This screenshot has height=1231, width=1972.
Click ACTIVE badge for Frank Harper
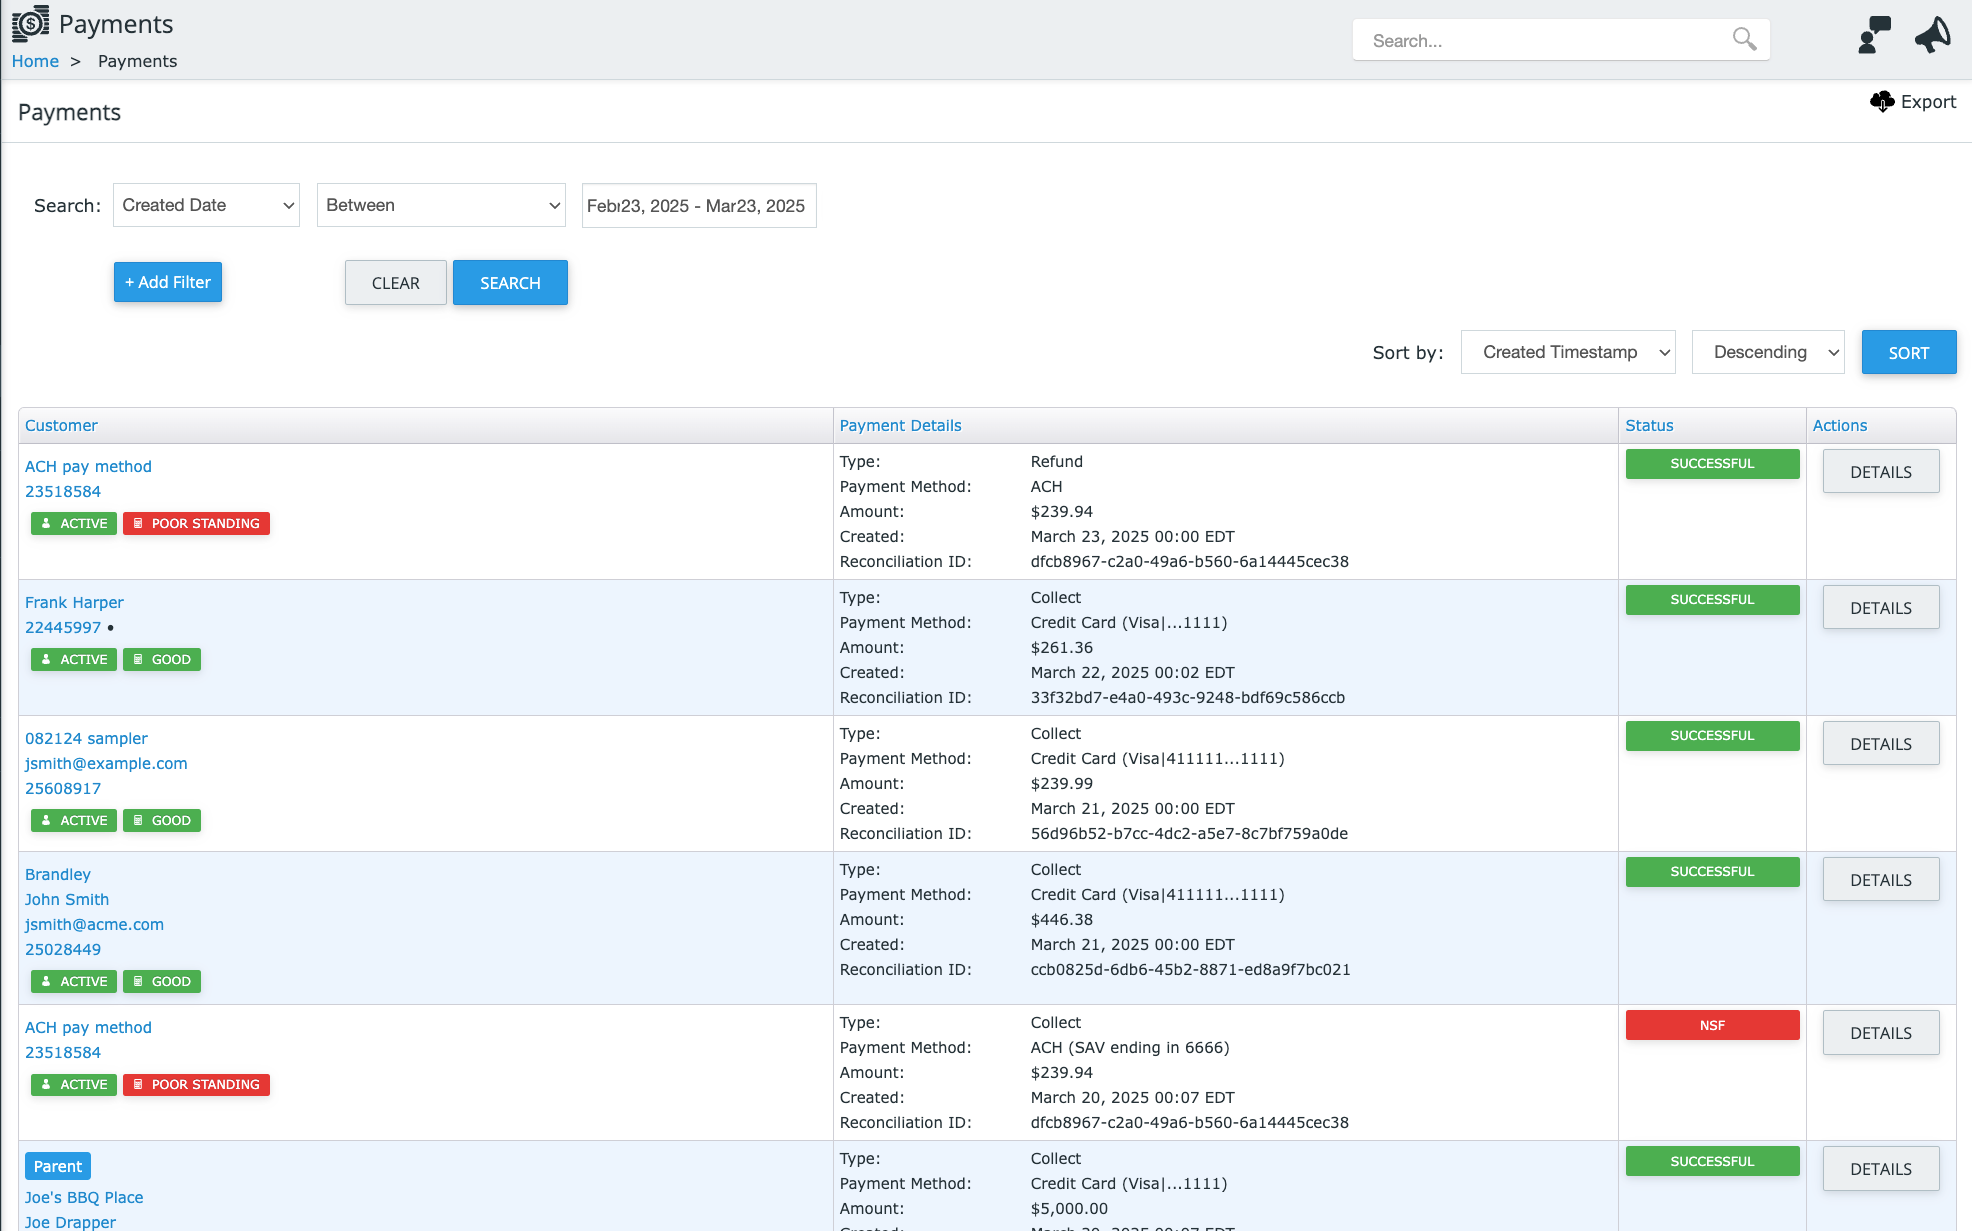click(74, 660)
